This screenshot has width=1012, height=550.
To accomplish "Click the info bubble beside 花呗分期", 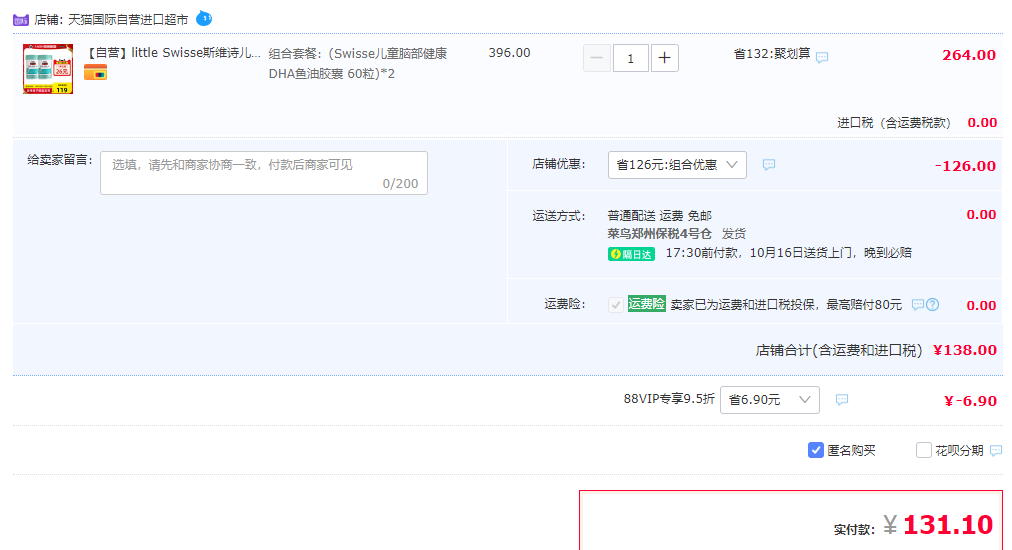I will [996, 451].
